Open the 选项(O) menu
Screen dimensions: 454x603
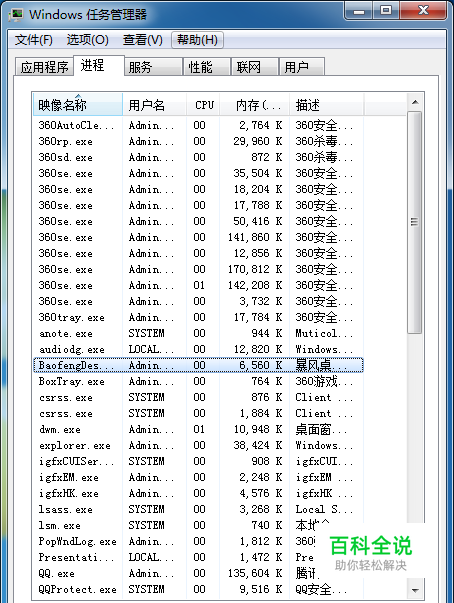click(x=88, y=40)
